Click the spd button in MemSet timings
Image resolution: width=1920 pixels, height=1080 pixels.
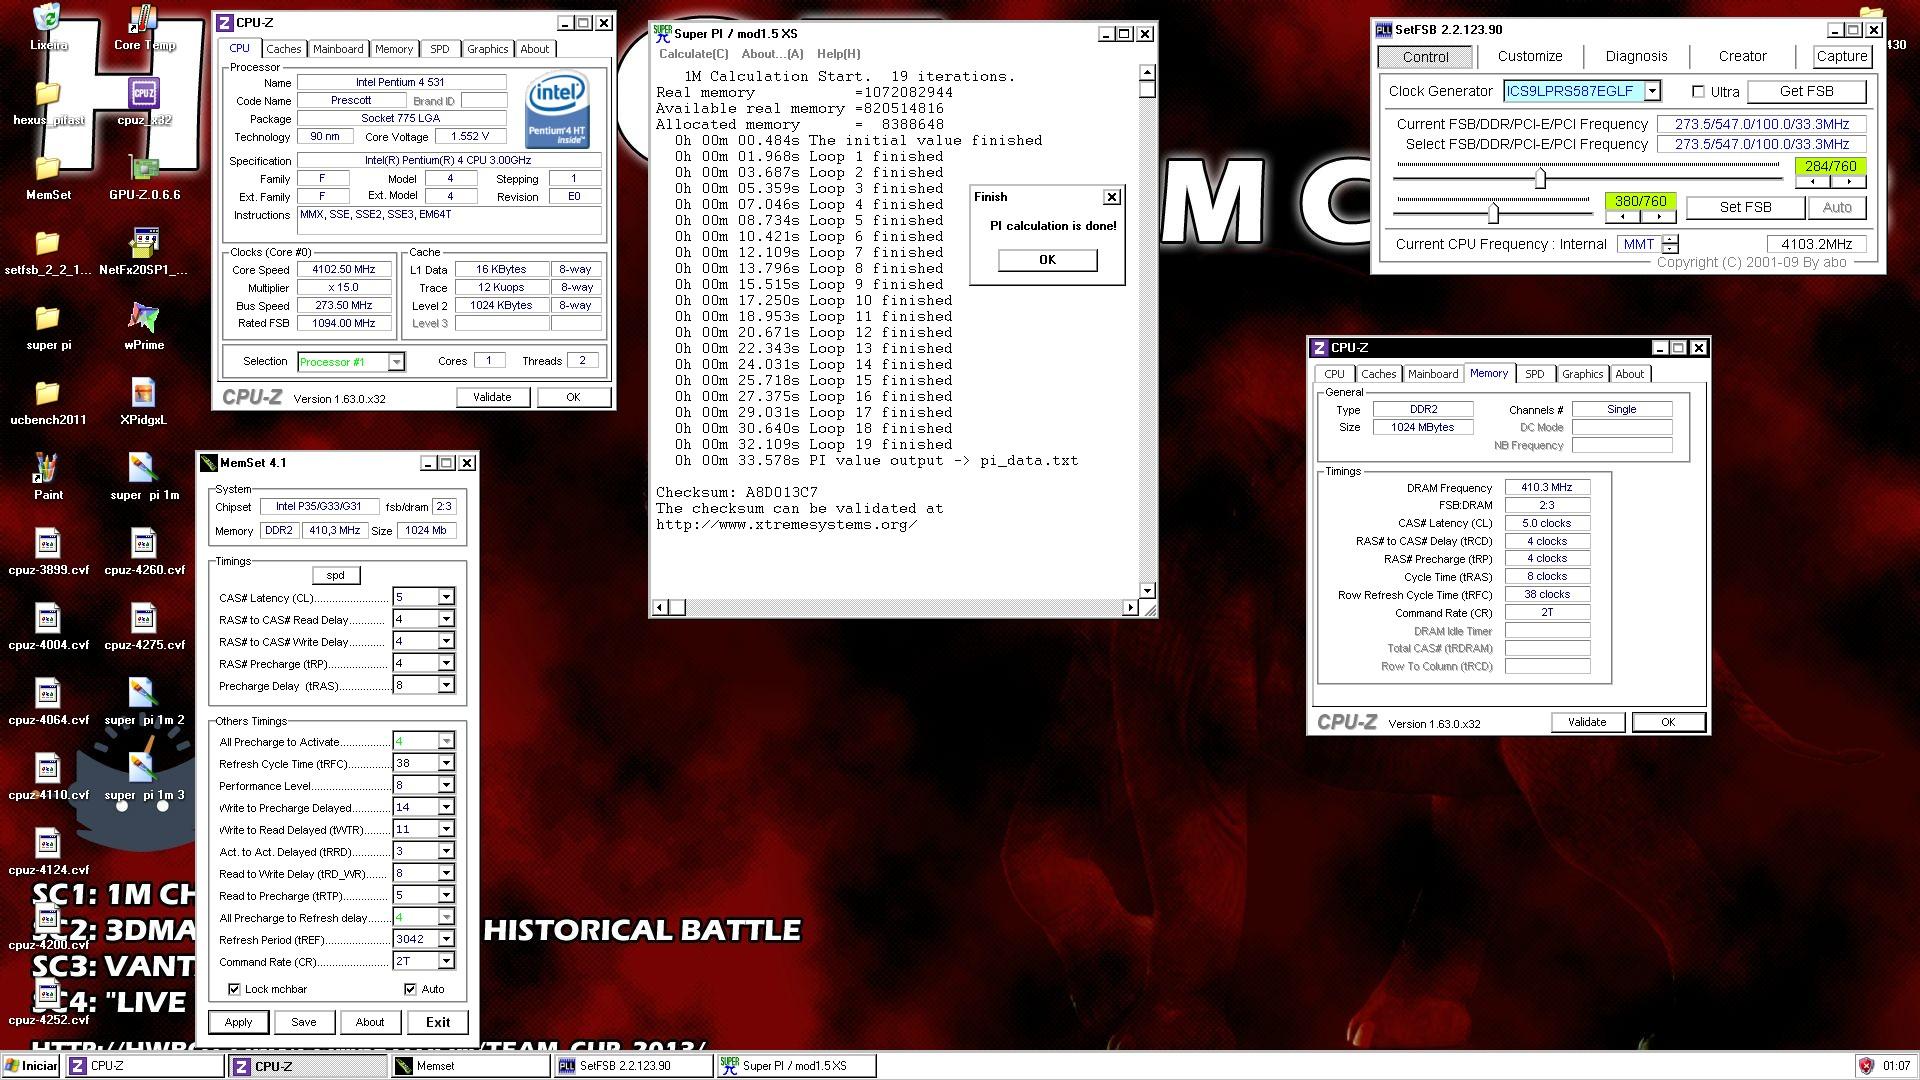335,575
